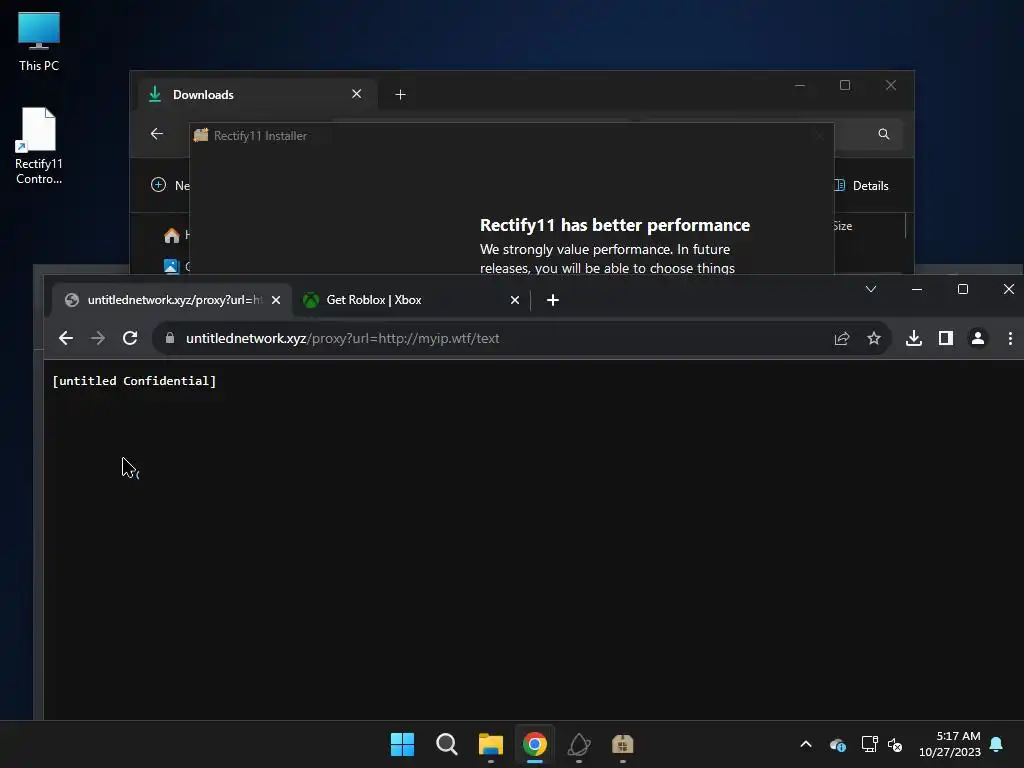This screenshot has width=1024, height=768.
Task: Reload the page in Chrome
Action: (130, 338)
